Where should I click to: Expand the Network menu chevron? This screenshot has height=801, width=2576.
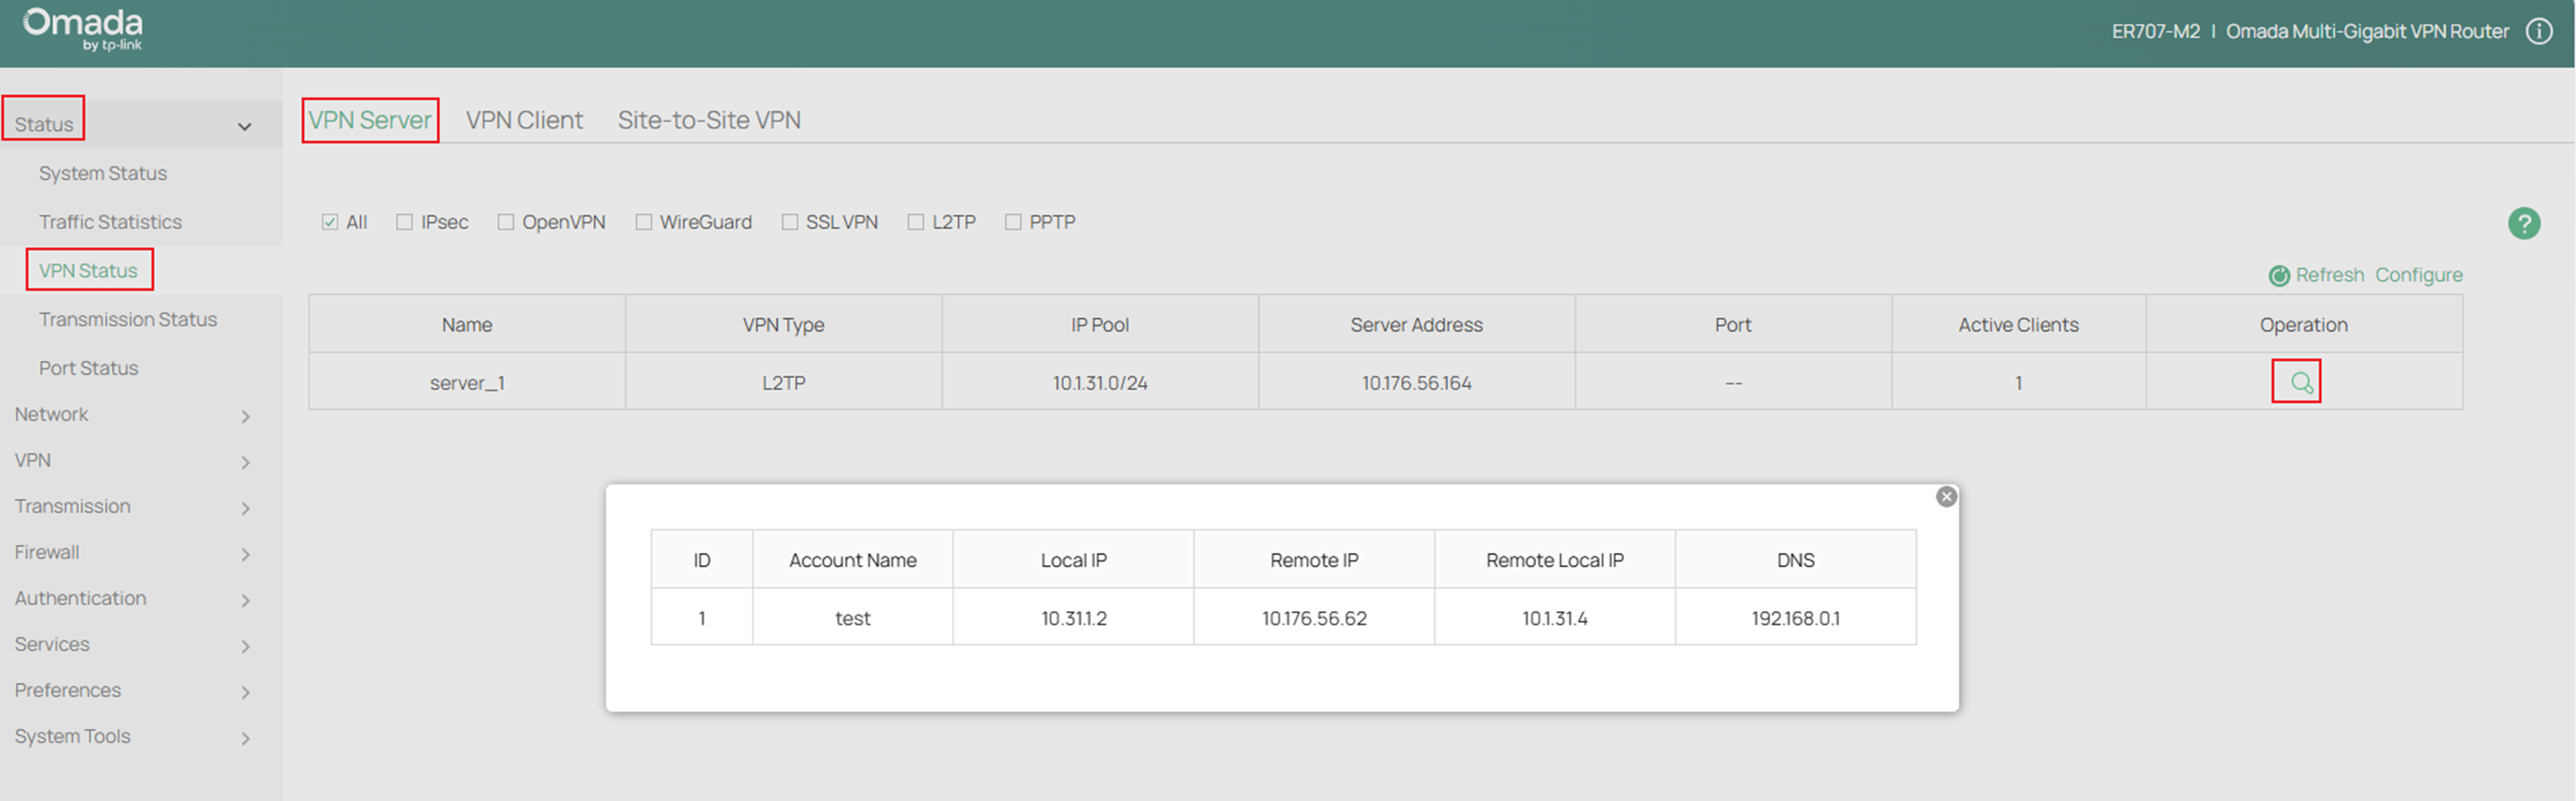(246, 416)
